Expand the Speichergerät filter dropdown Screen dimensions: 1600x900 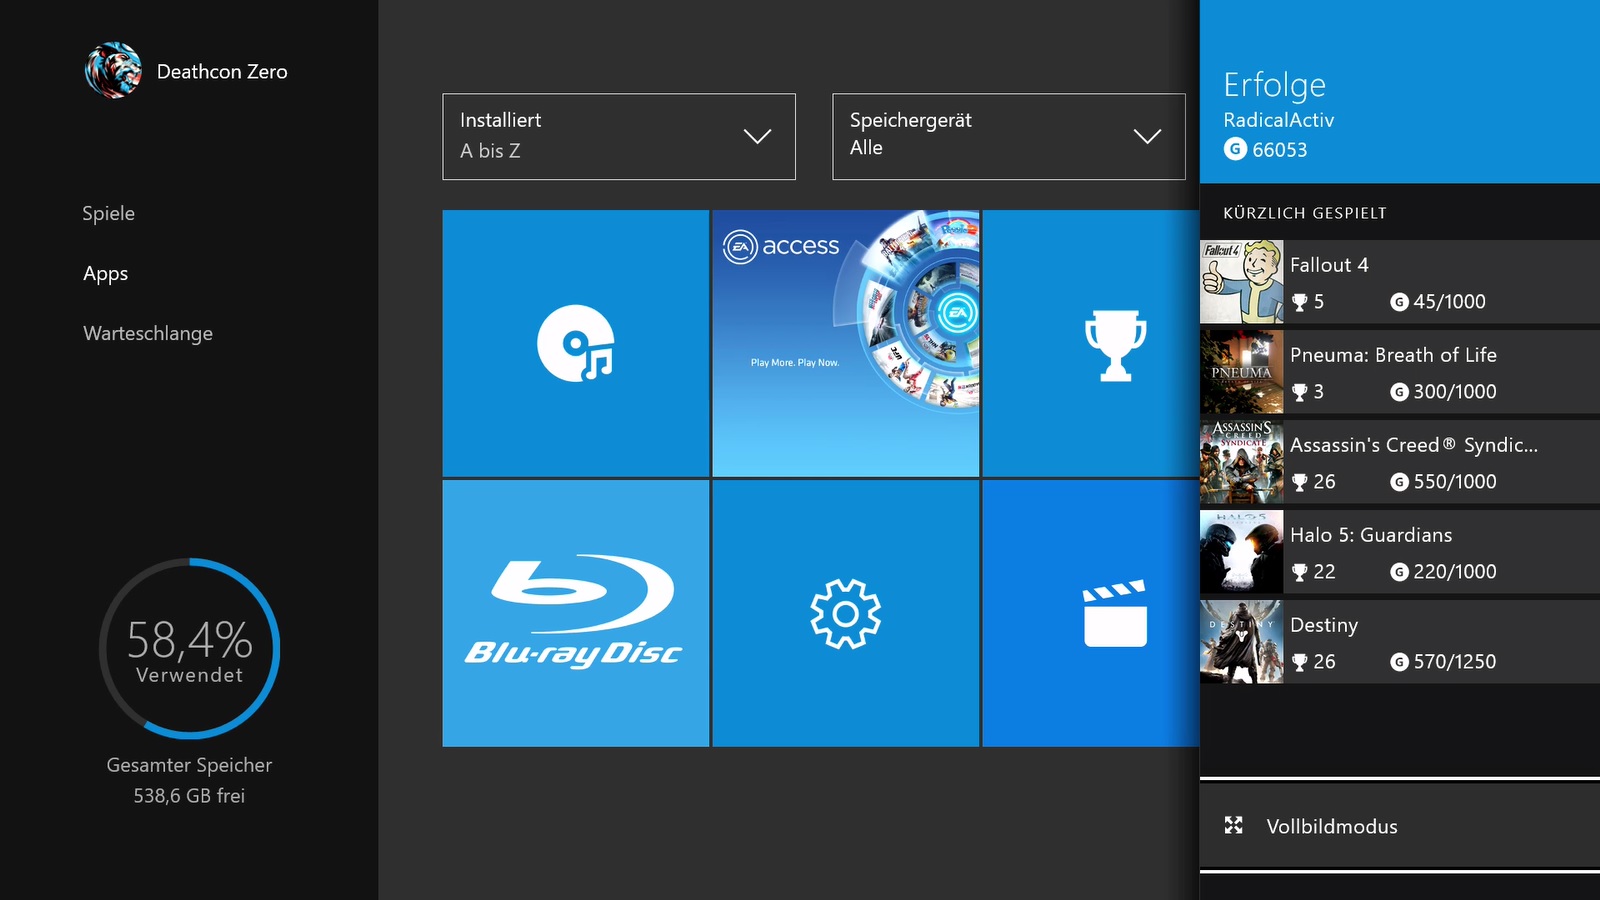click(x=1009, y=137)
